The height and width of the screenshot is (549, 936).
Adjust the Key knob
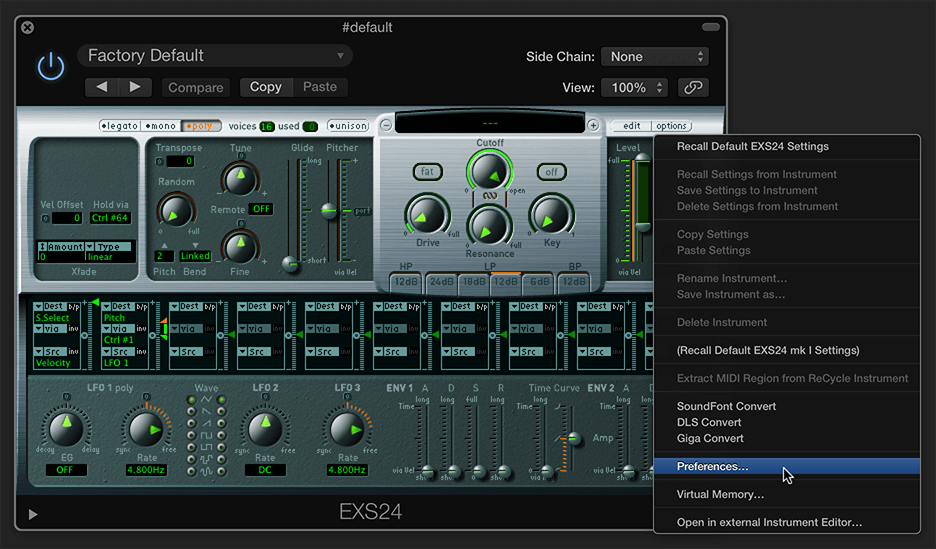(551, 215)
